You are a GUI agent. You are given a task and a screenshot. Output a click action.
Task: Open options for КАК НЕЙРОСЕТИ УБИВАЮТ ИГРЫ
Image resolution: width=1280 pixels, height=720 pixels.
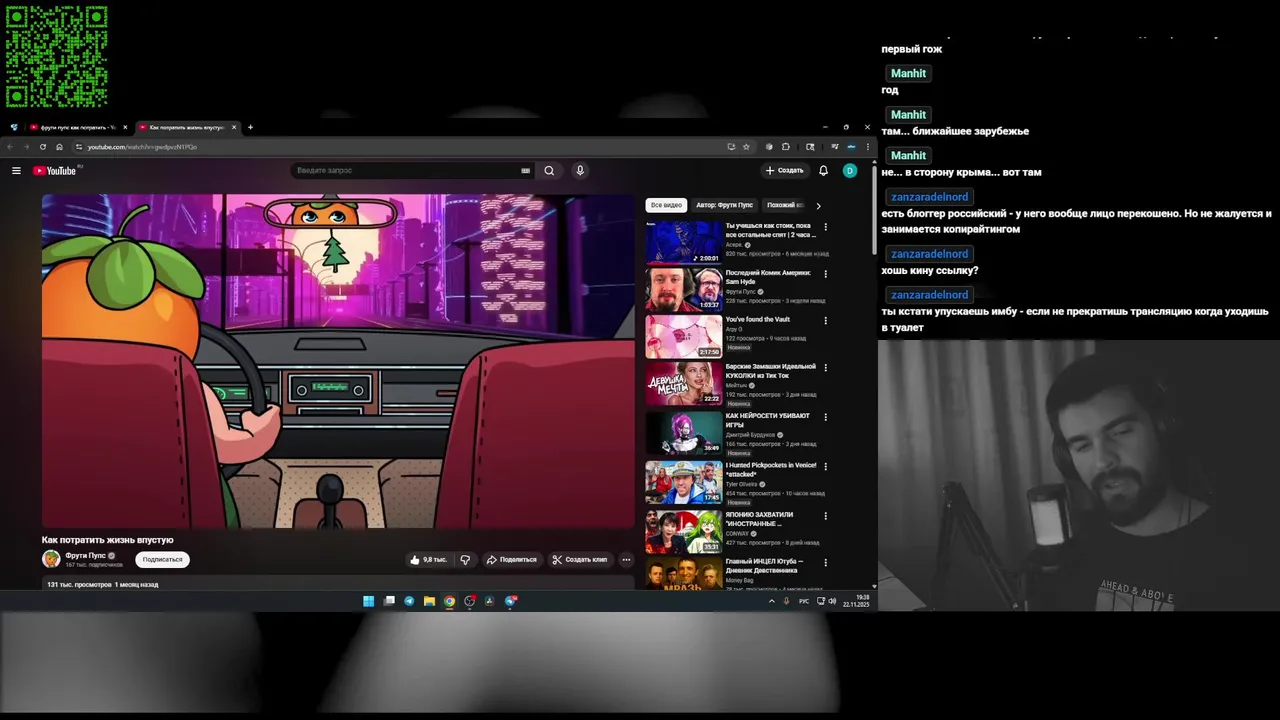(x=826, y=417)
